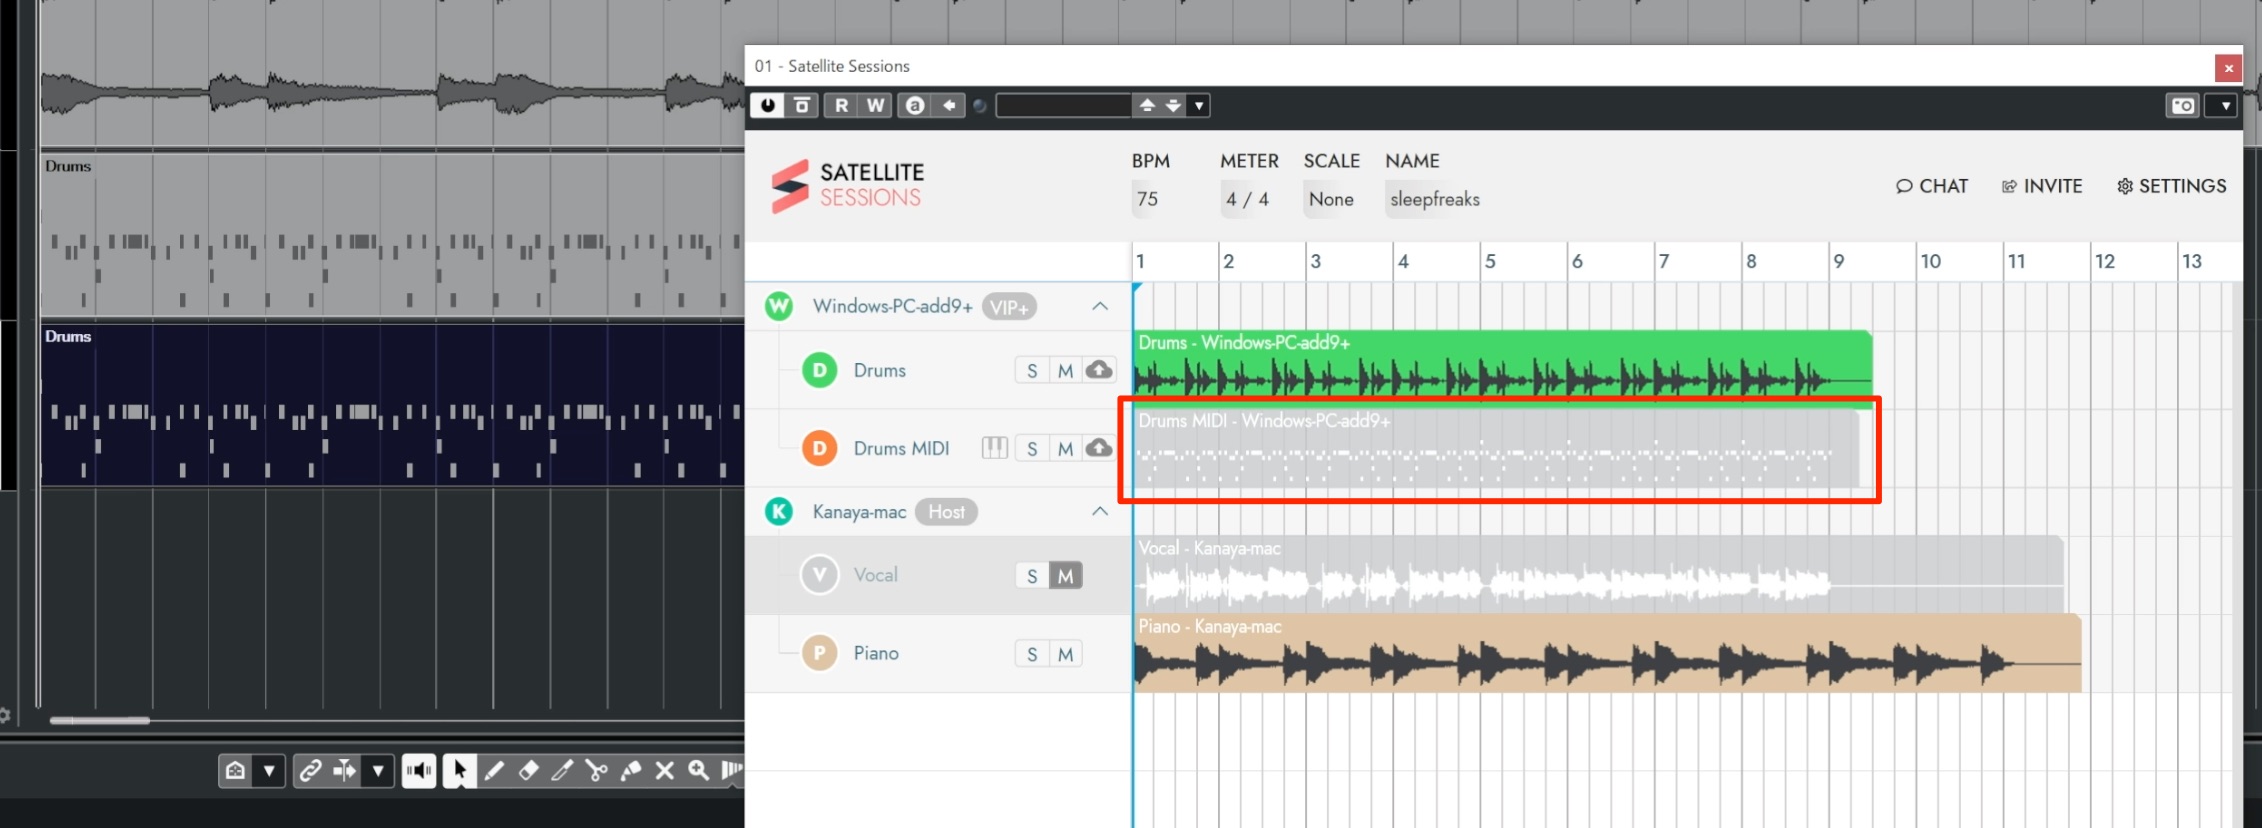Load the previous preset with up arrow
The image size is (2262, 828).
pyautogui.click(x=1147, y=105)
